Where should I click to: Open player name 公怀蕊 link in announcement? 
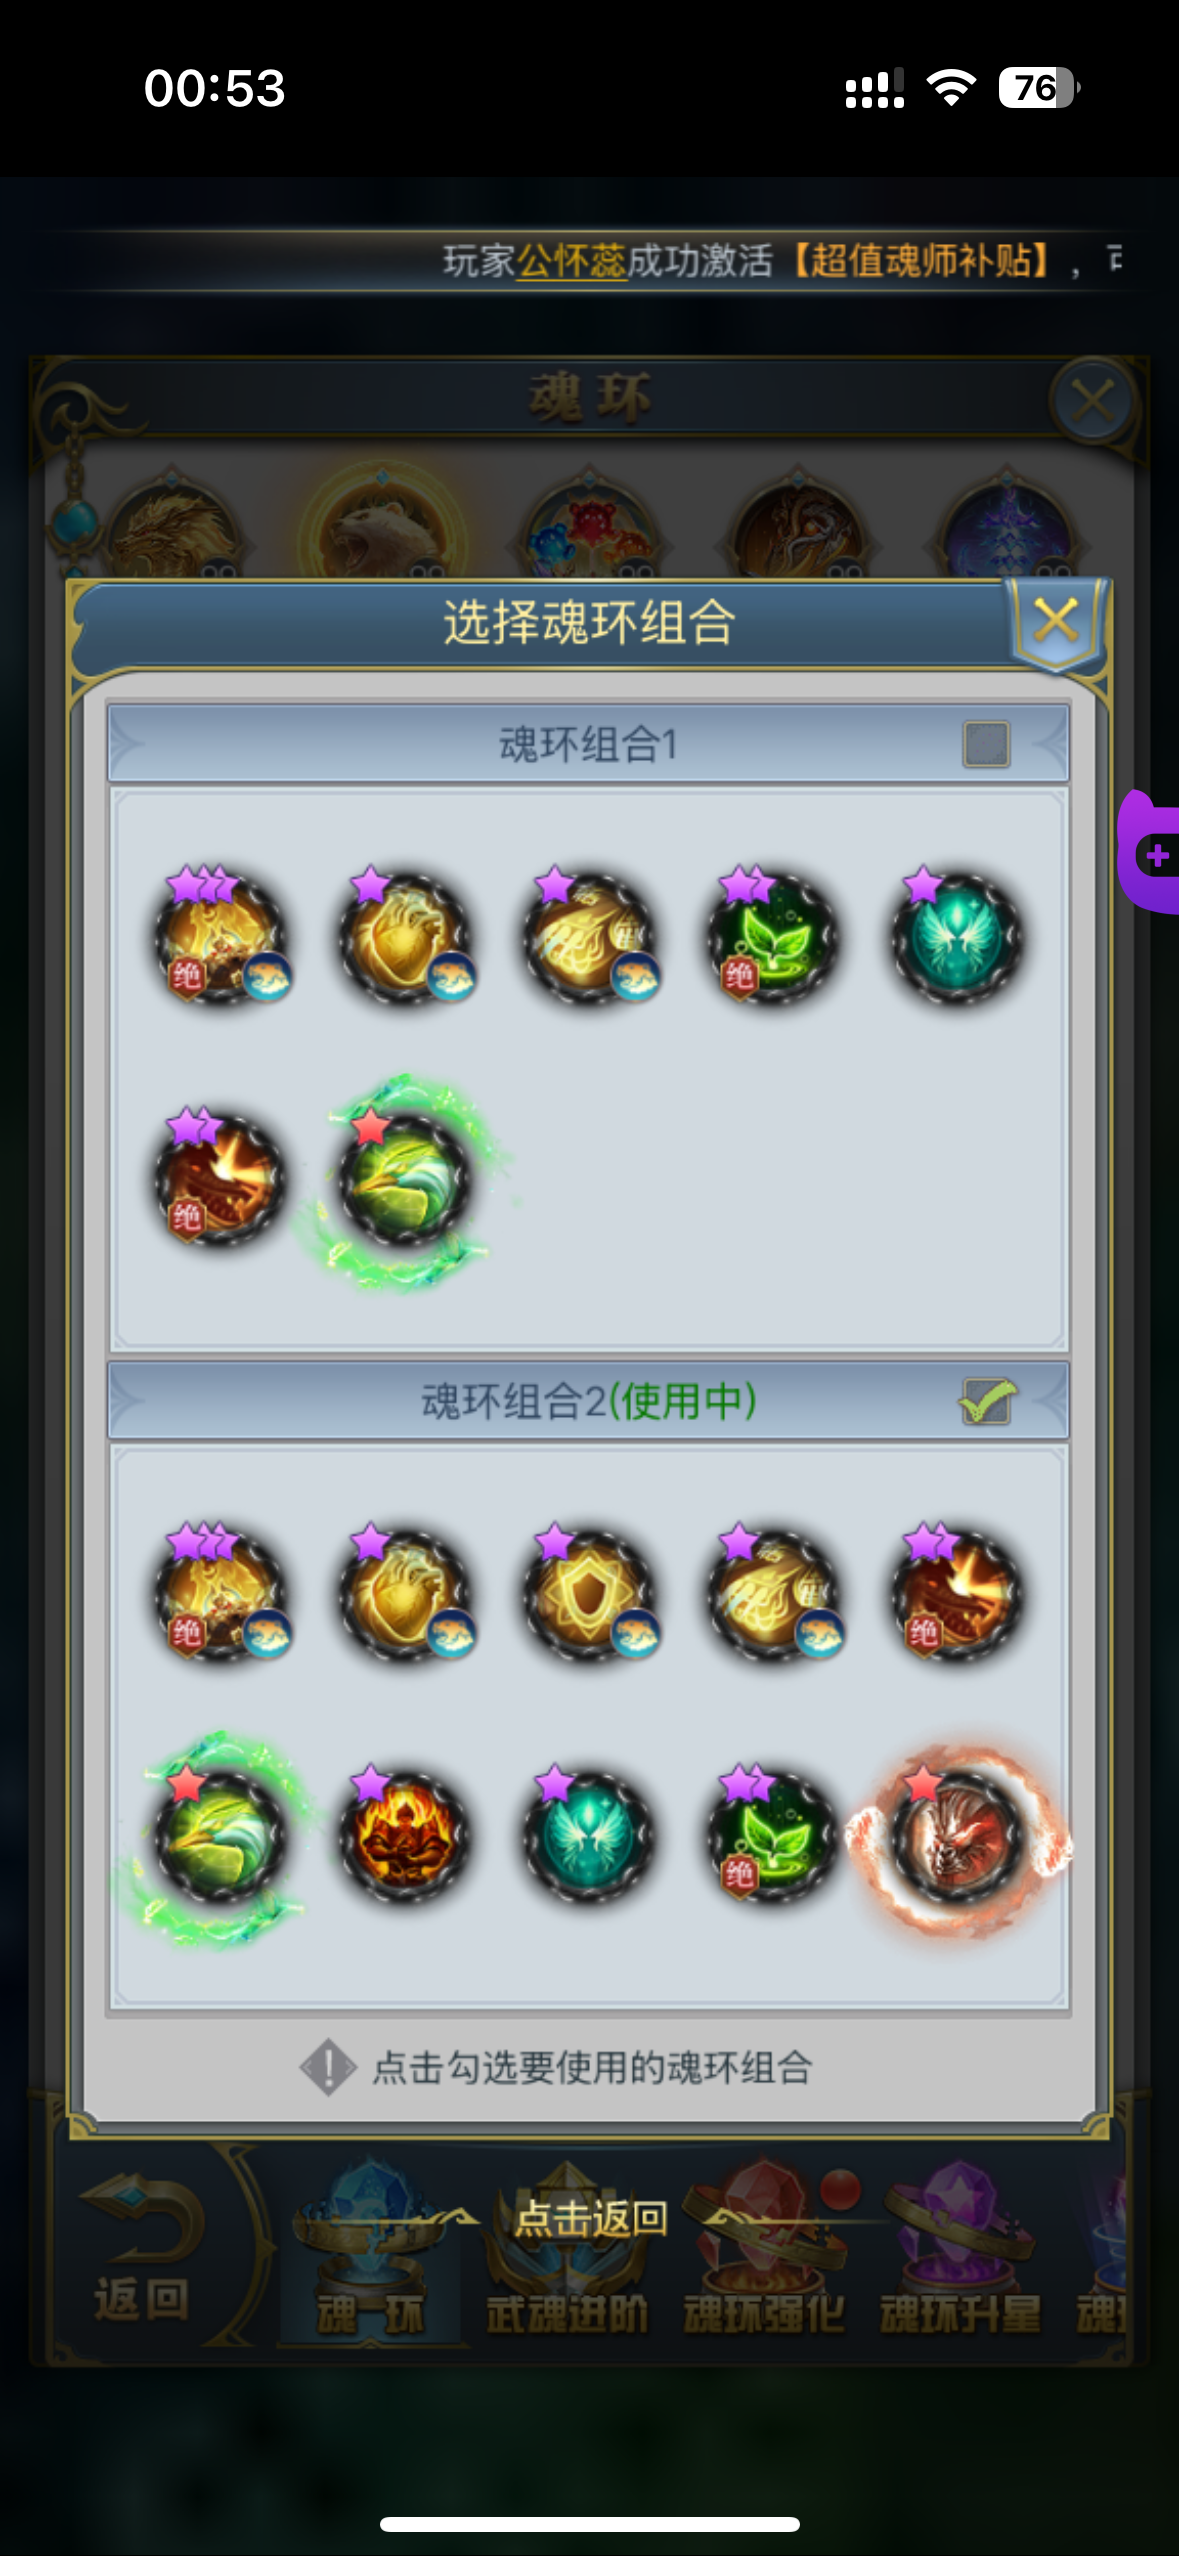coord(571,262)
